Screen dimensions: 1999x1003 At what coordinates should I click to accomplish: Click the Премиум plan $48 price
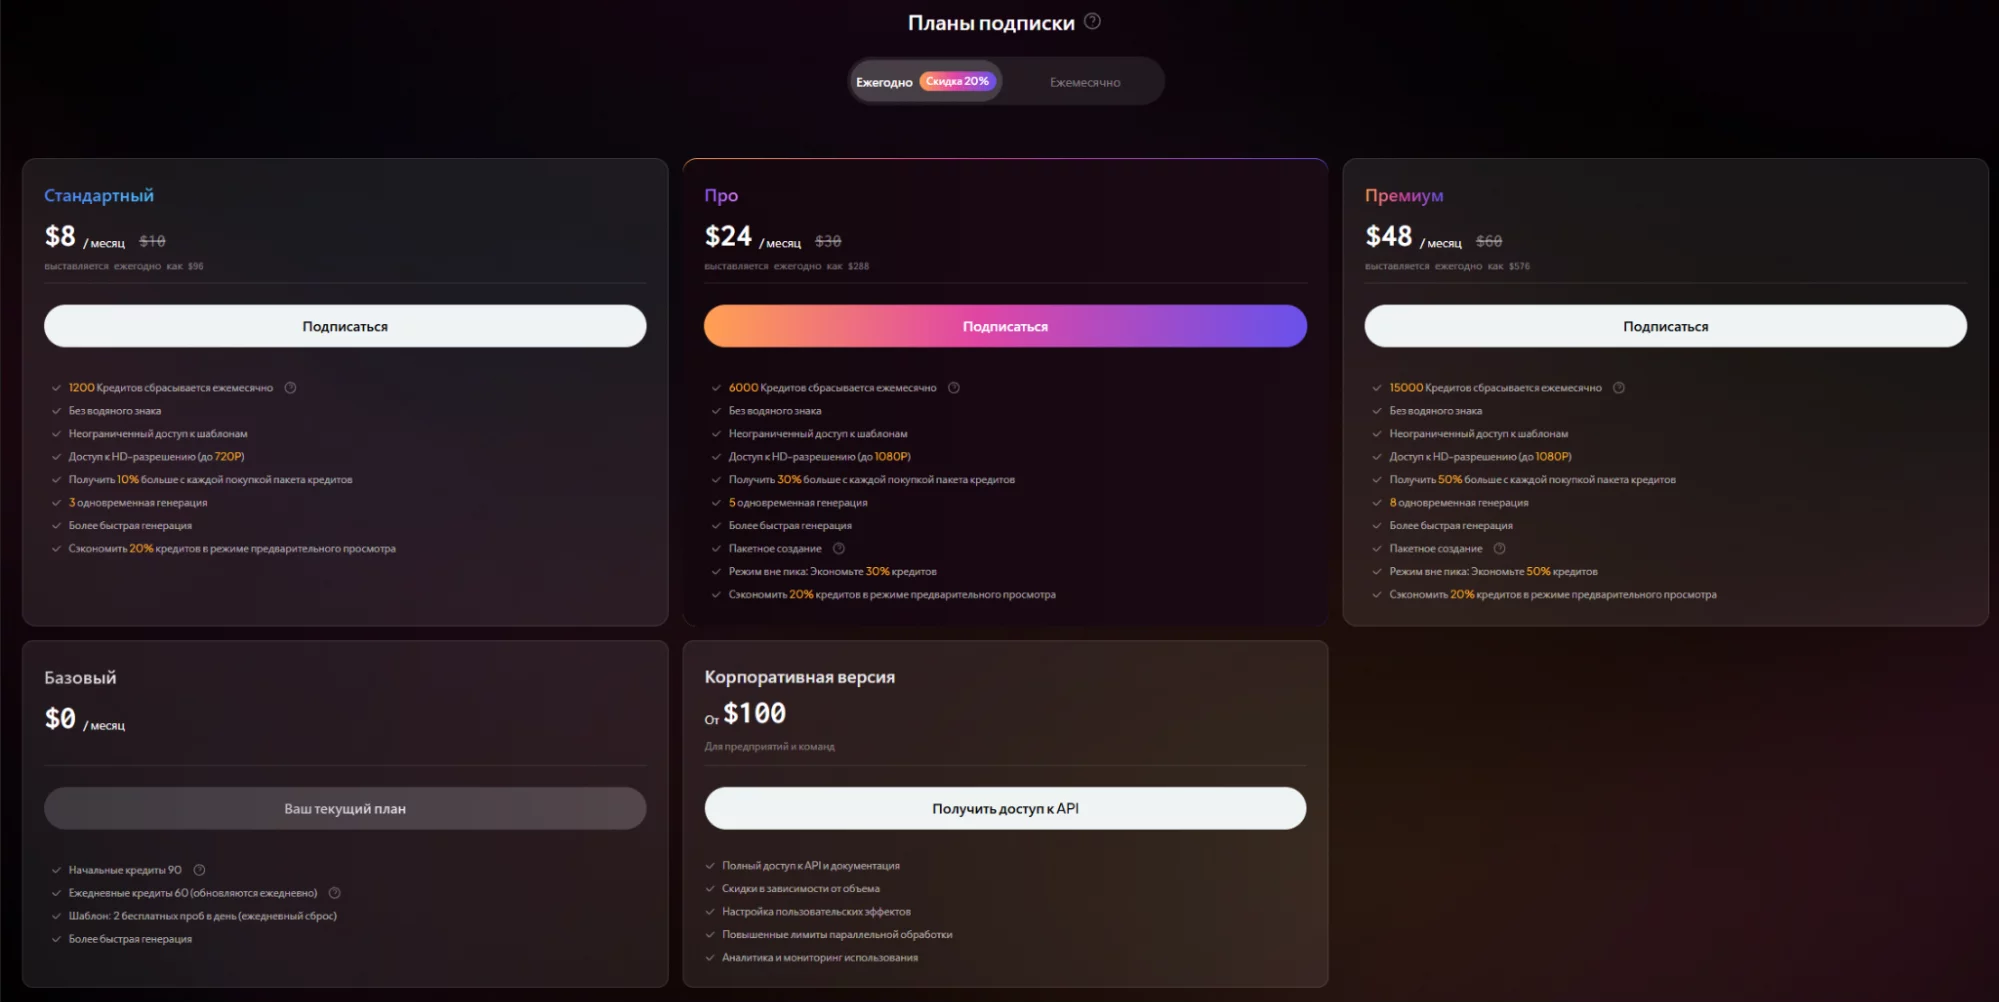click(1388, 237)
